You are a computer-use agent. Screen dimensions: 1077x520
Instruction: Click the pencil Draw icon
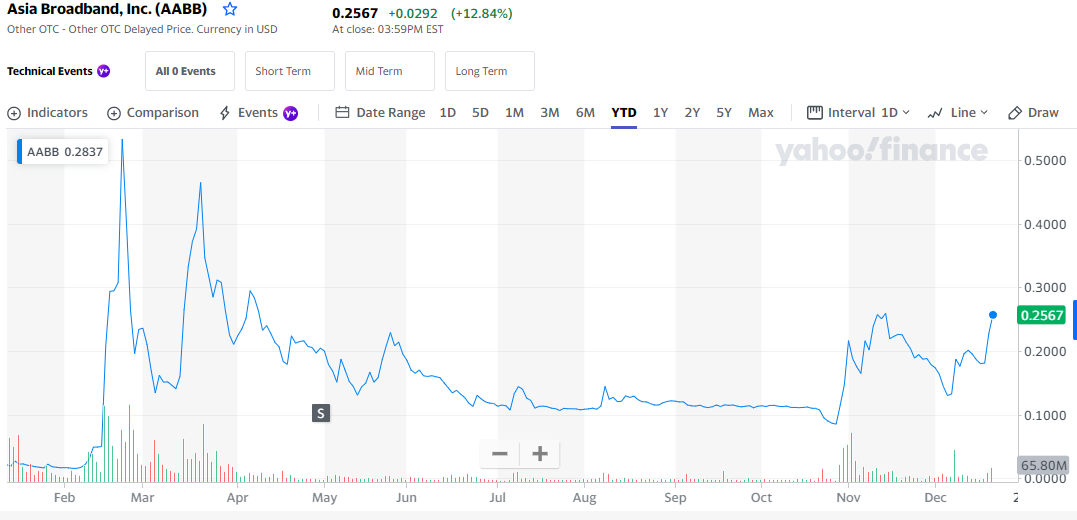pos(1015,113)
